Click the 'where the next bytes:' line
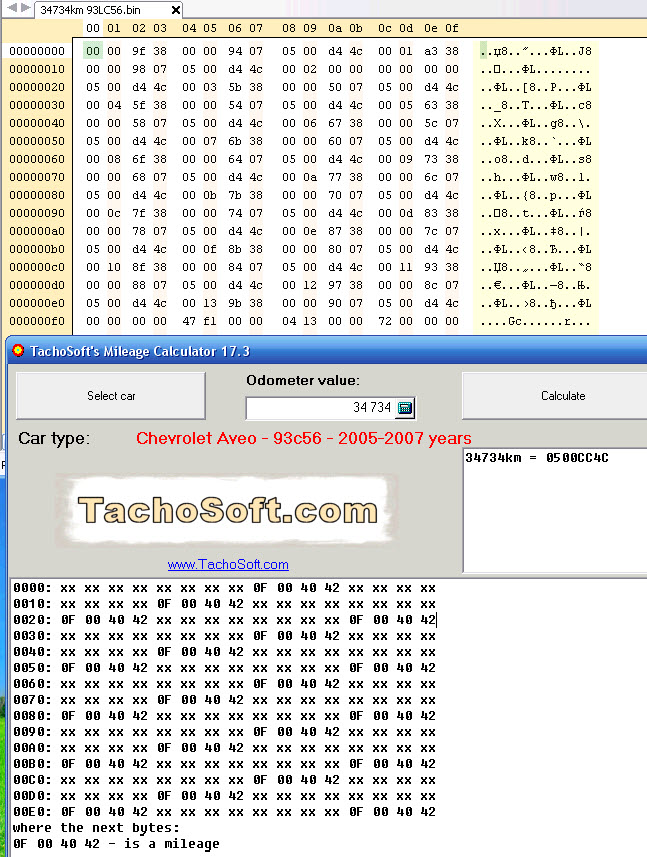This screenshot has width=647, height=857. click(x=96, y=828)
